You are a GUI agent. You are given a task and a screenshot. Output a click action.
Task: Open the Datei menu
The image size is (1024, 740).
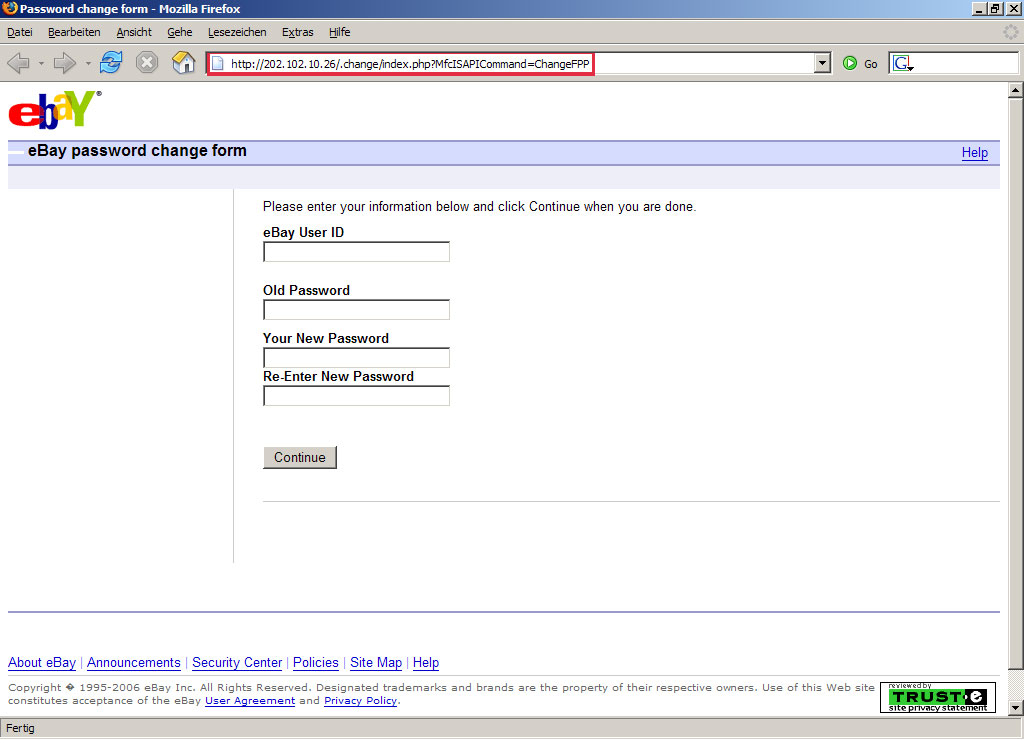coord(20,32)
